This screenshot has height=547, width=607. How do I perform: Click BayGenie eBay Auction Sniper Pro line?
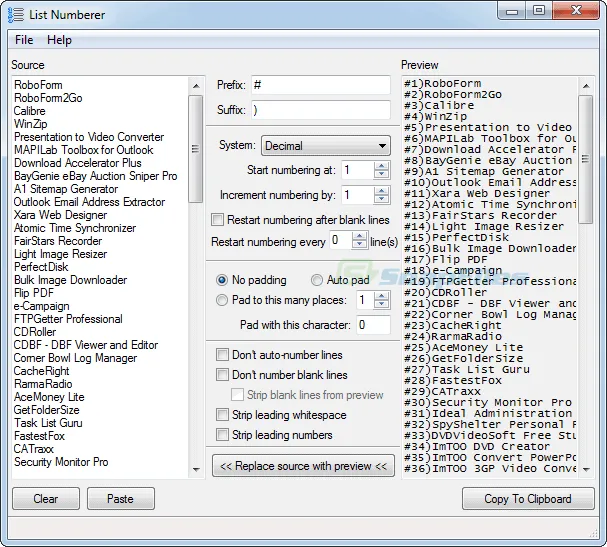point(95,176)
